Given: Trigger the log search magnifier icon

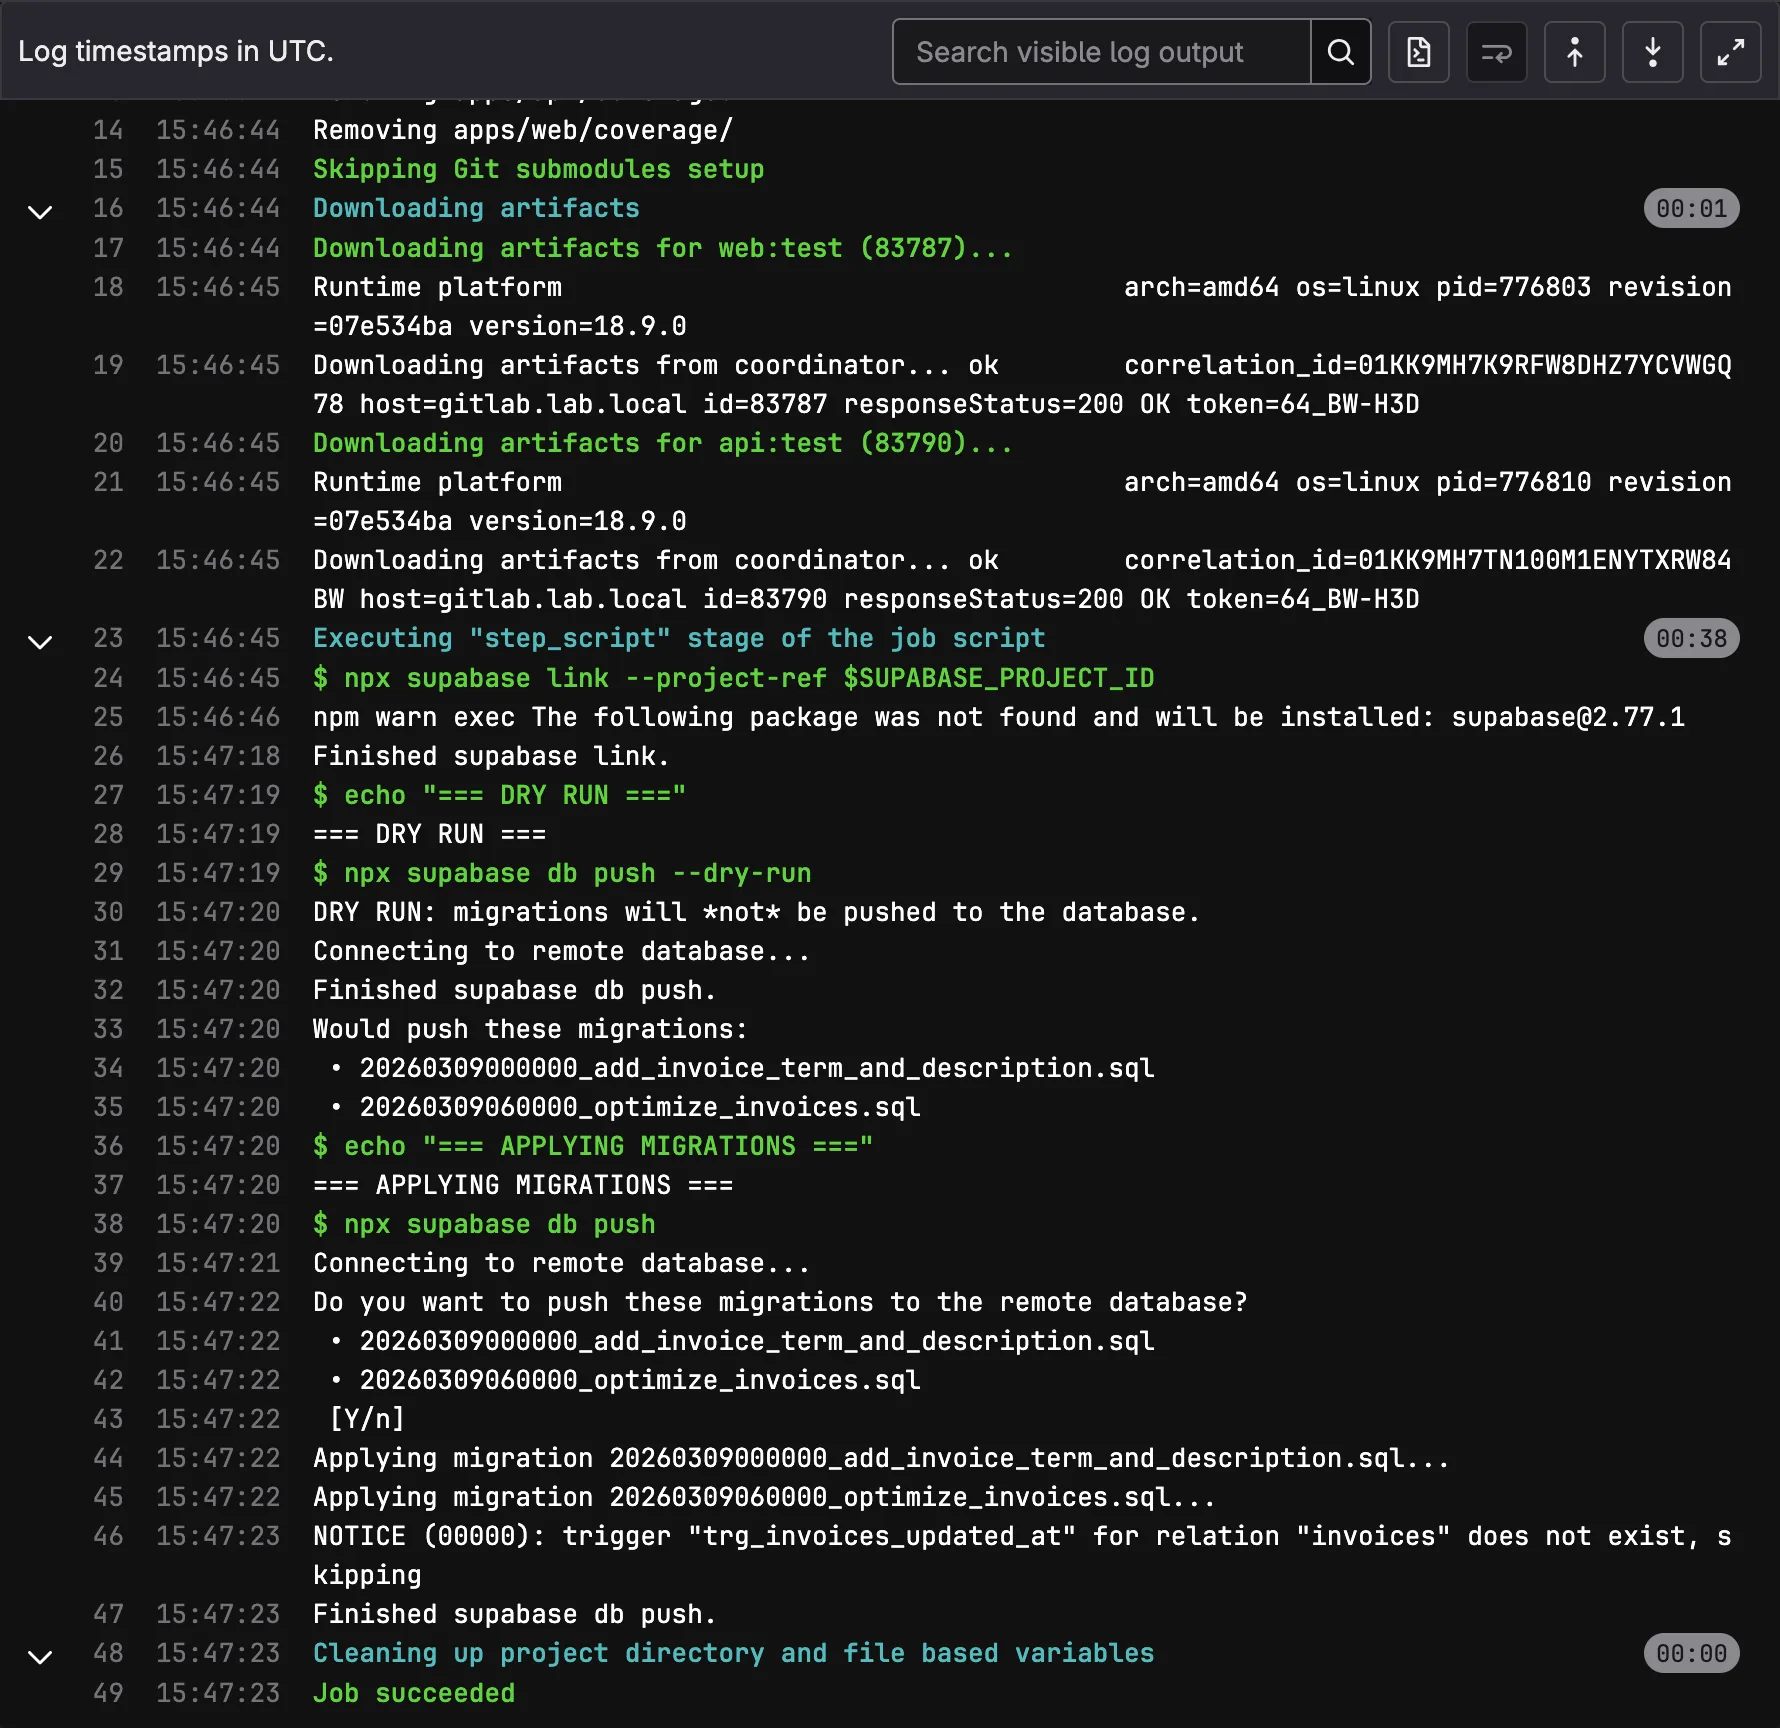Looking at the screenshot, I should point(1340,51).
